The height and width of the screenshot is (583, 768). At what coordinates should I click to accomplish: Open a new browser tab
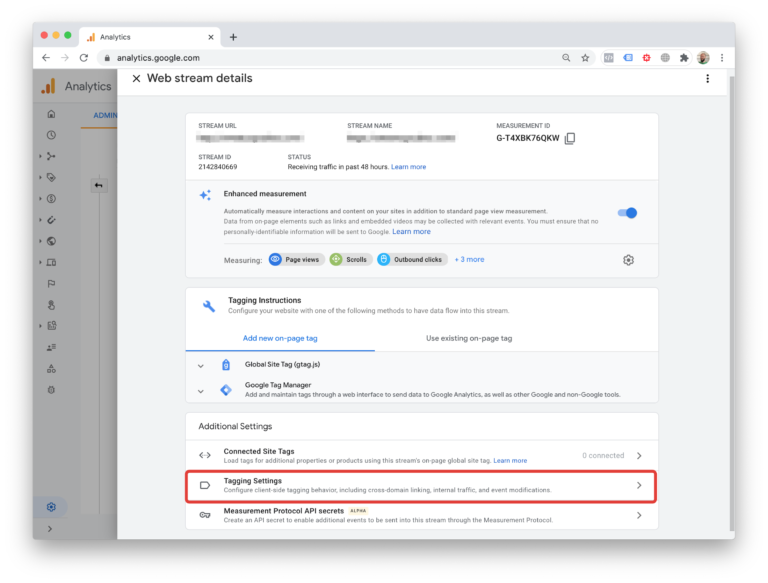pyautogui.click(x=233, y=37)
